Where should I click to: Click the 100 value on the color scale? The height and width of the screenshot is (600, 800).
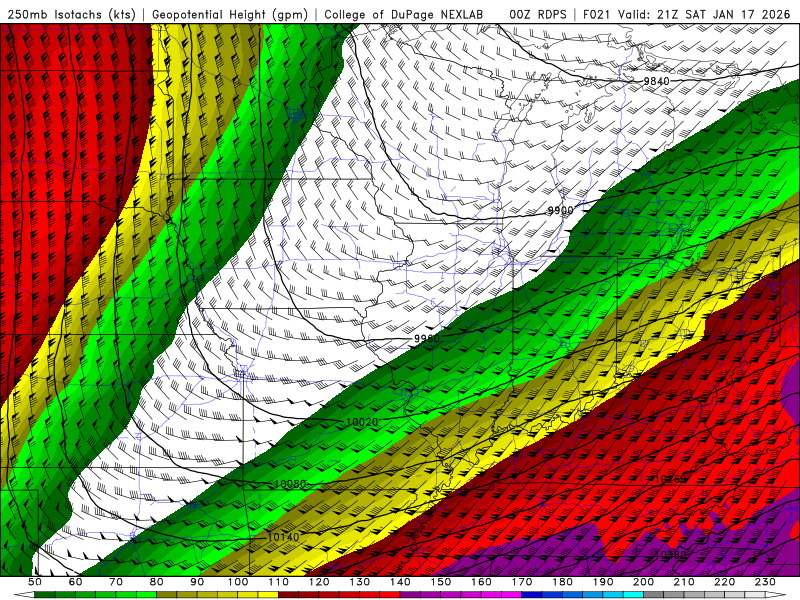pos(238,582)
